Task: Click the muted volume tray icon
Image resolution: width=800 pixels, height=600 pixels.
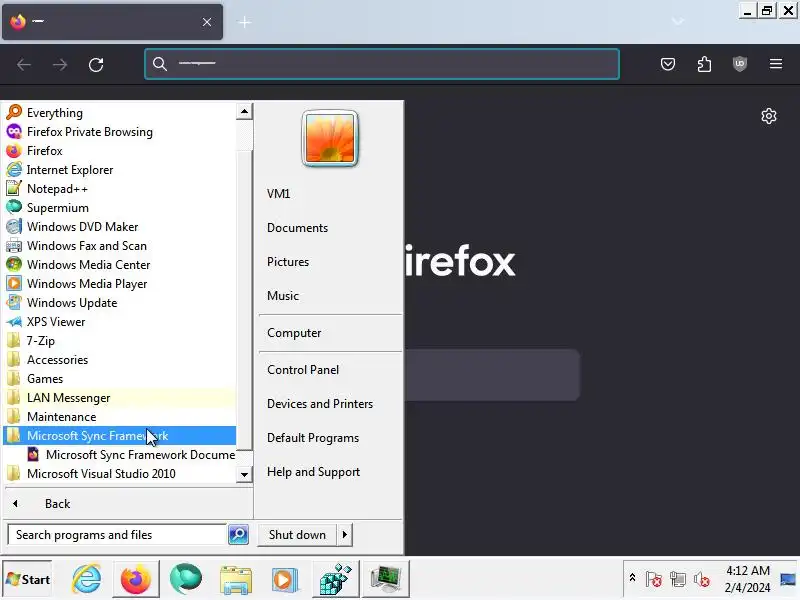Action: click(x=702, y=580)
